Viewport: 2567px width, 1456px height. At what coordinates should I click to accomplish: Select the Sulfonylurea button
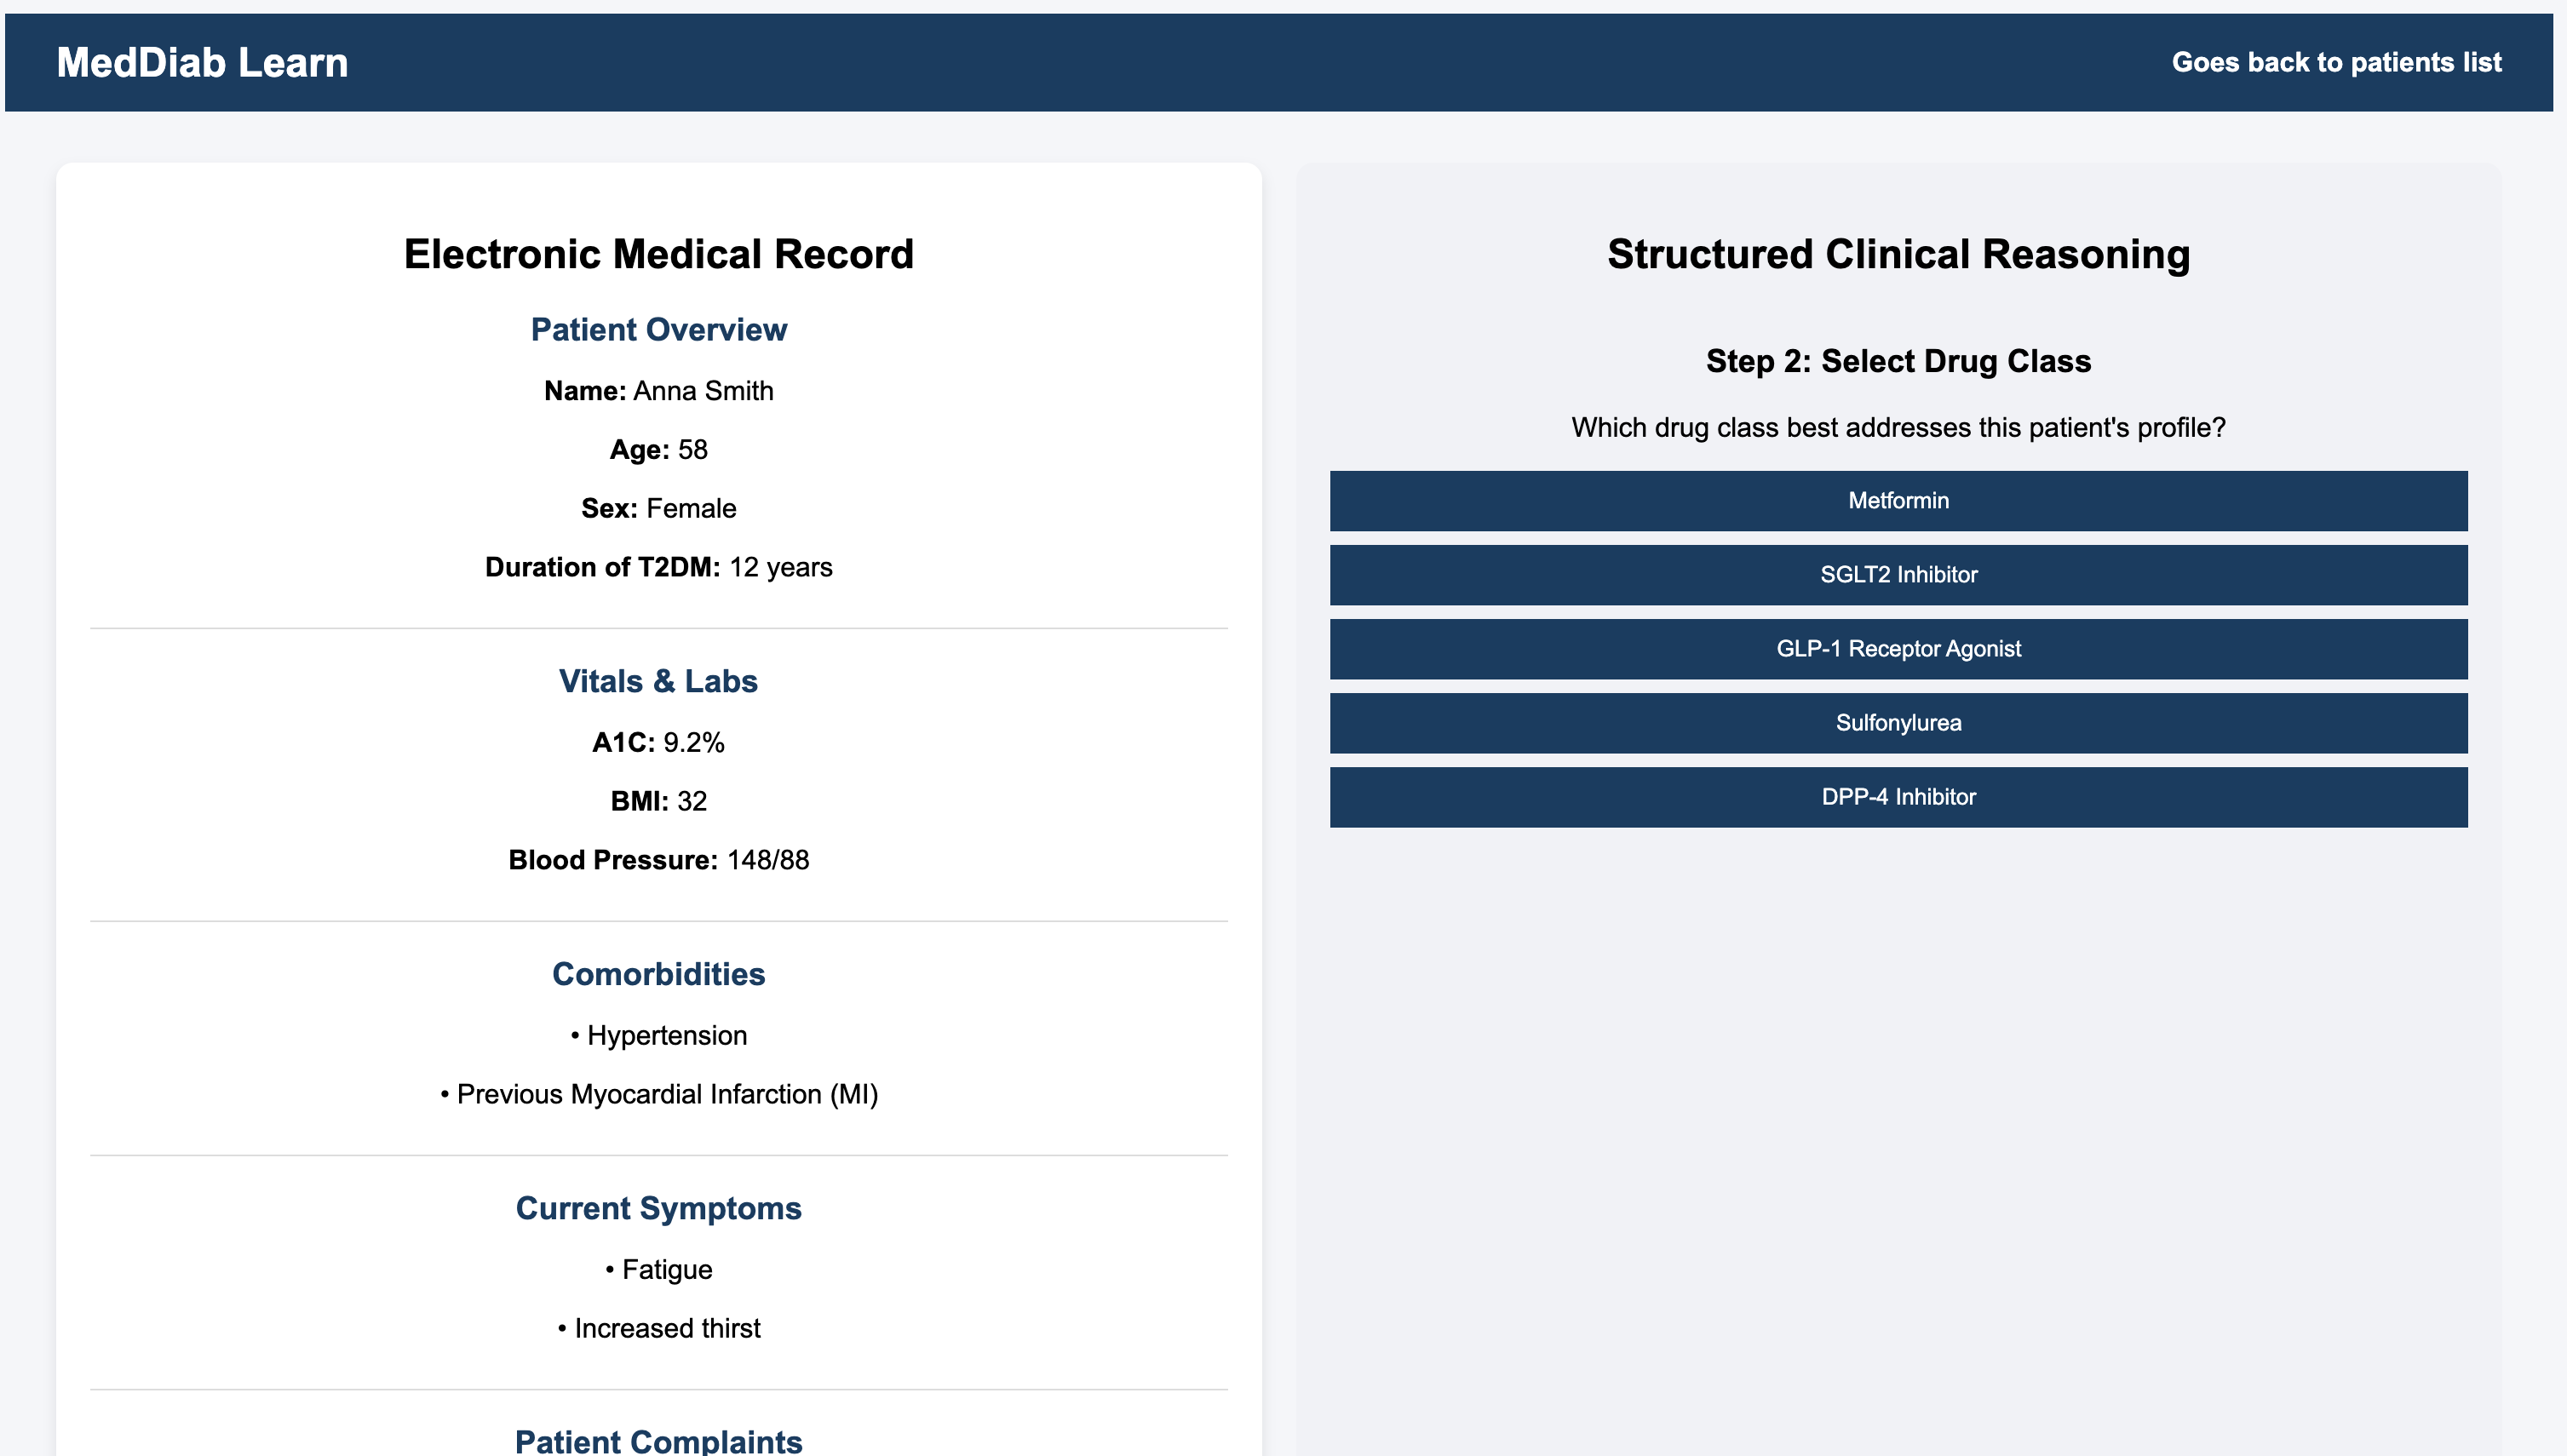point(1897,722)
